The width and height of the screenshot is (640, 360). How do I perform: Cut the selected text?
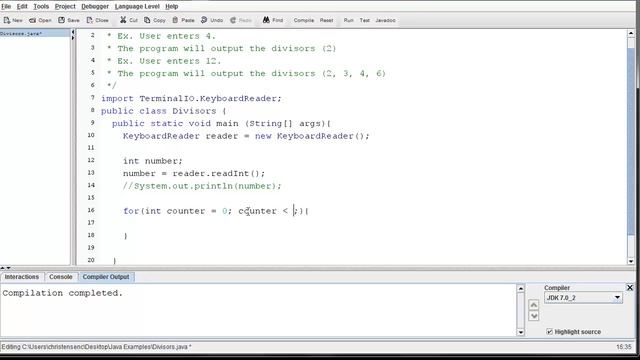point(129,20)
